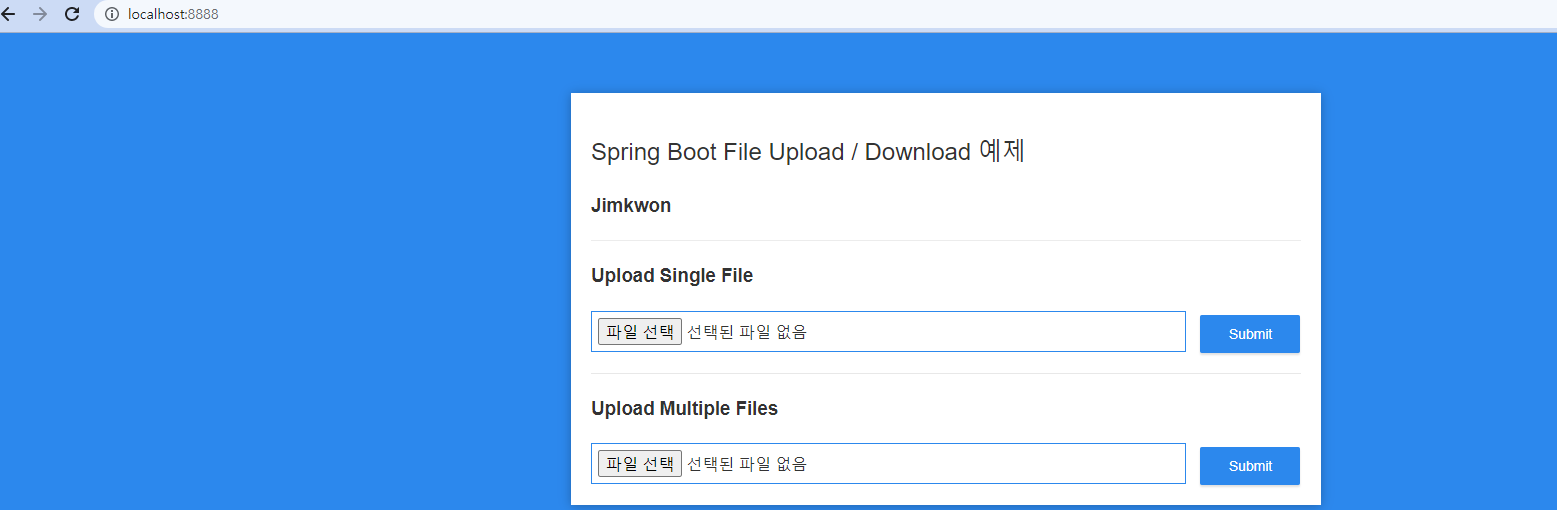
Task: Submit the single file upload
Action: [x=1250, y=334]
